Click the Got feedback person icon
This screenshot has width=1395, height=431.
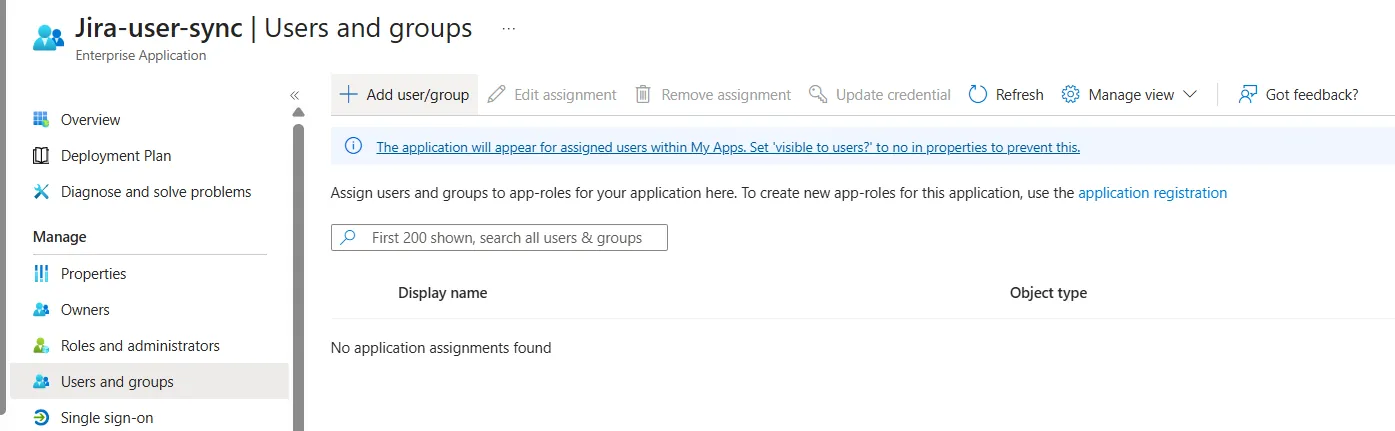click(x=1248, y=95)
